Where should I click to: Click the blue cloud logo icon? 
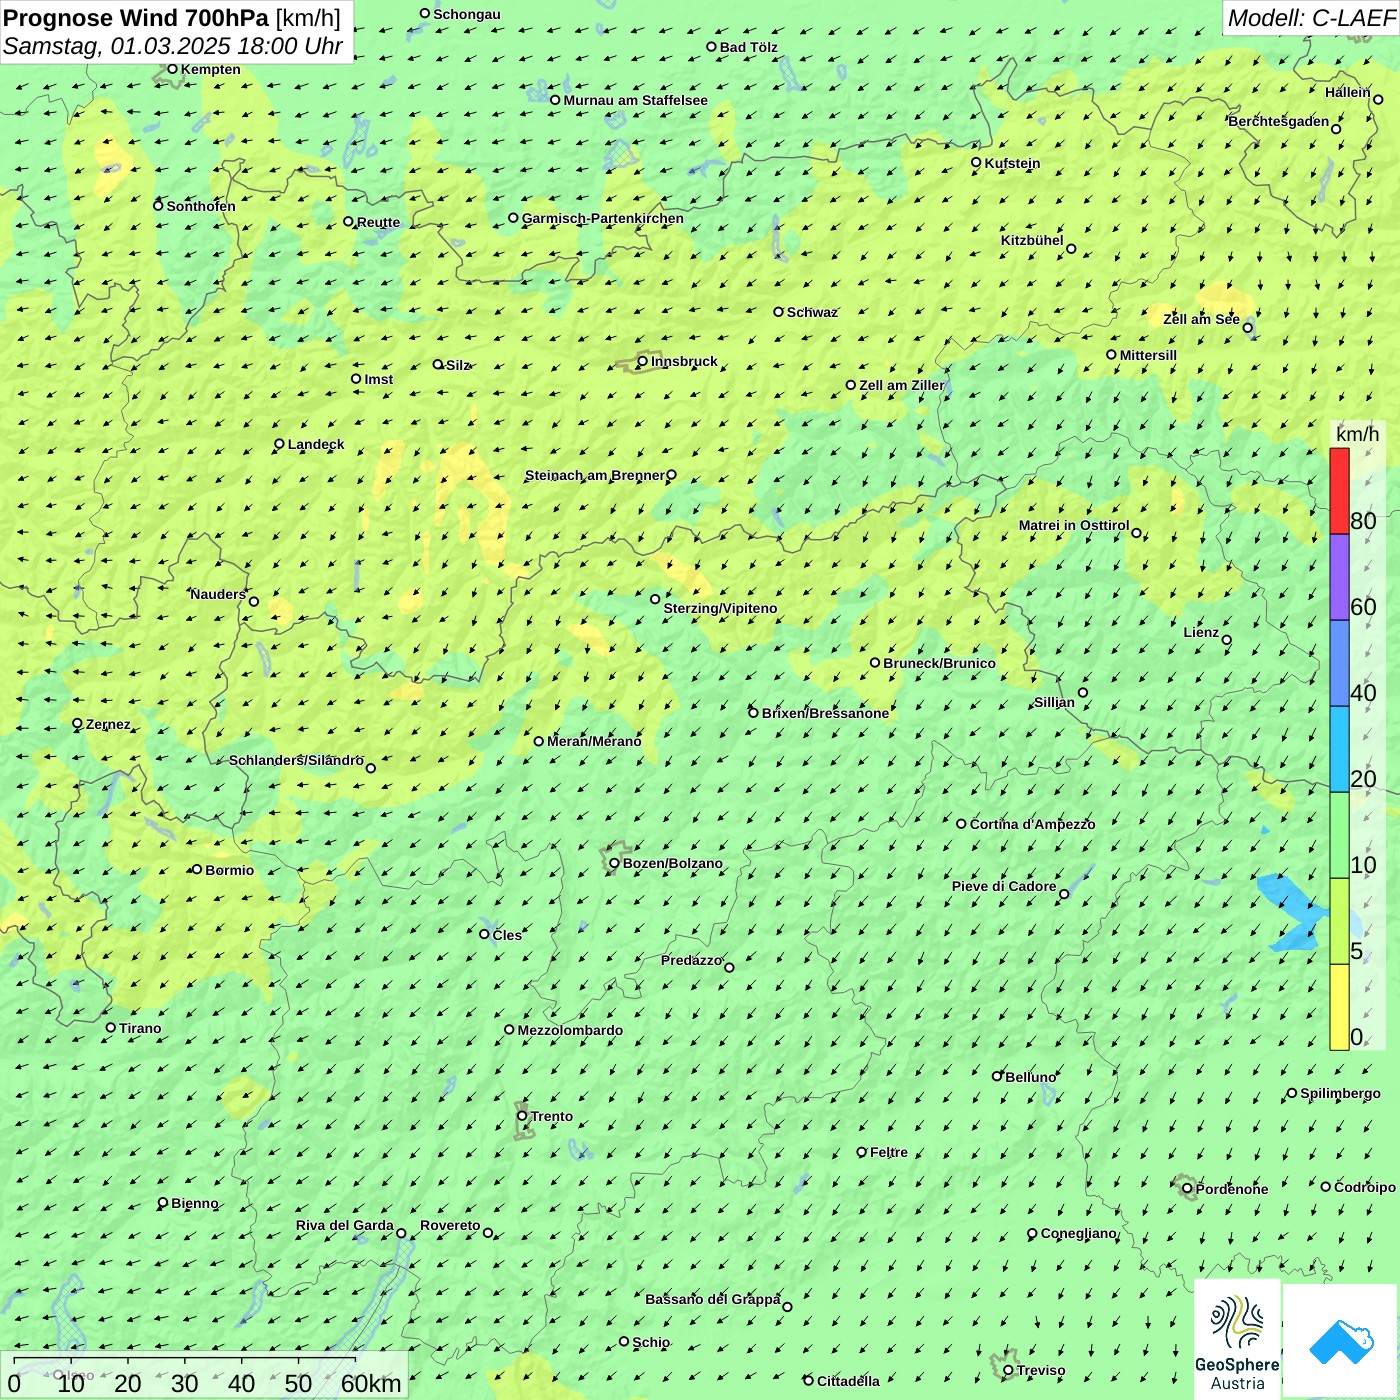1341,1341
